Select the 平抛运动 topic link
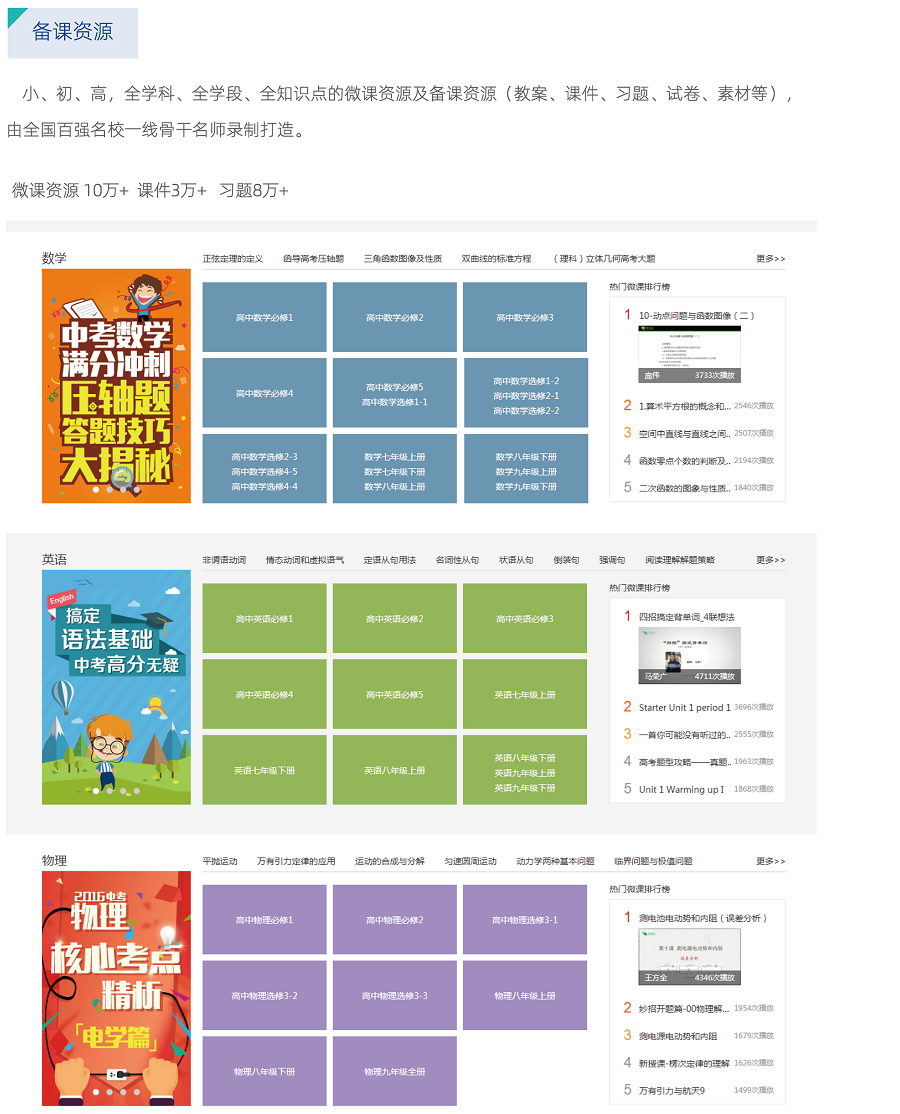This screenshot has height=1114, width=900. pyautogui.click(x=220, y=861)
